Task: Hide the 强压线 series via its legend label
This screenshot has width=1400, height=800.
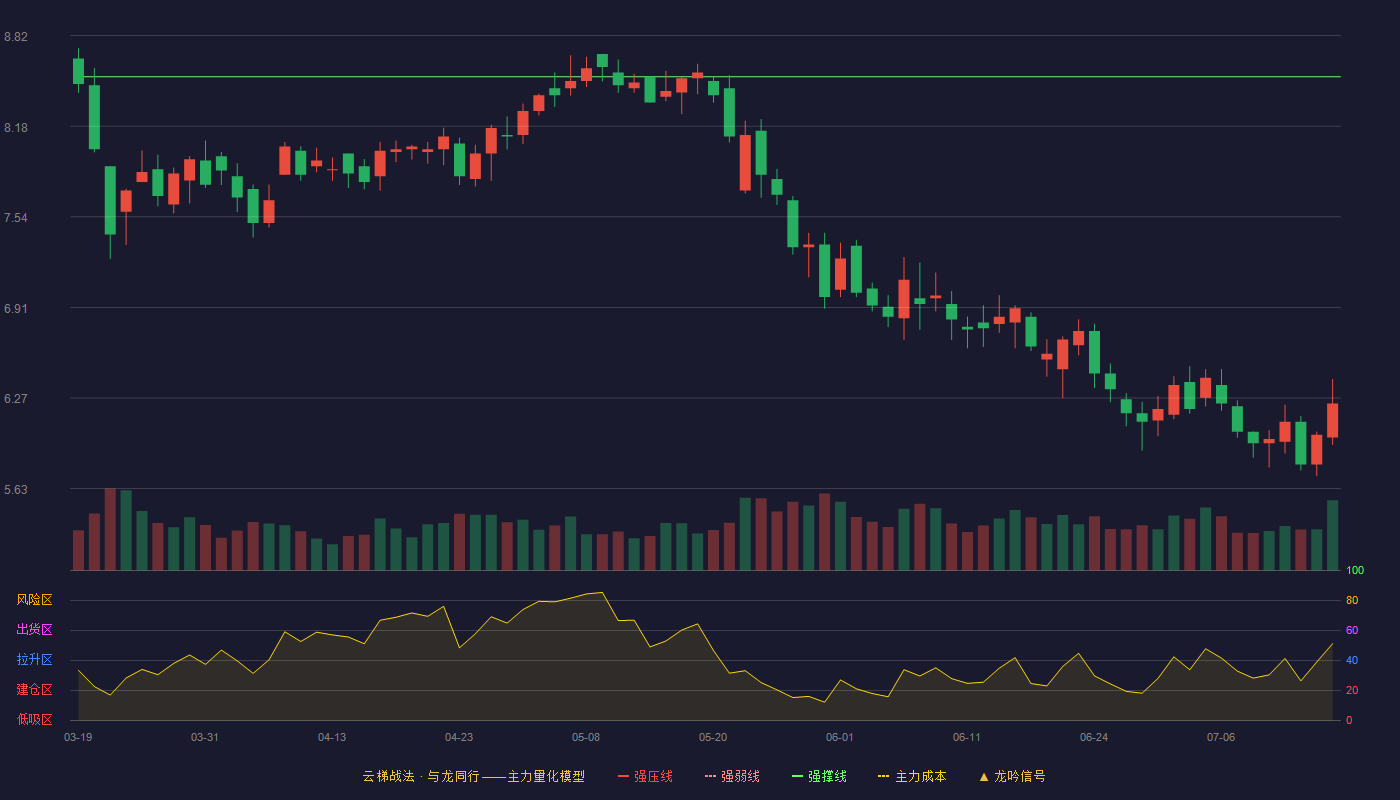Action: pos(653,776)
